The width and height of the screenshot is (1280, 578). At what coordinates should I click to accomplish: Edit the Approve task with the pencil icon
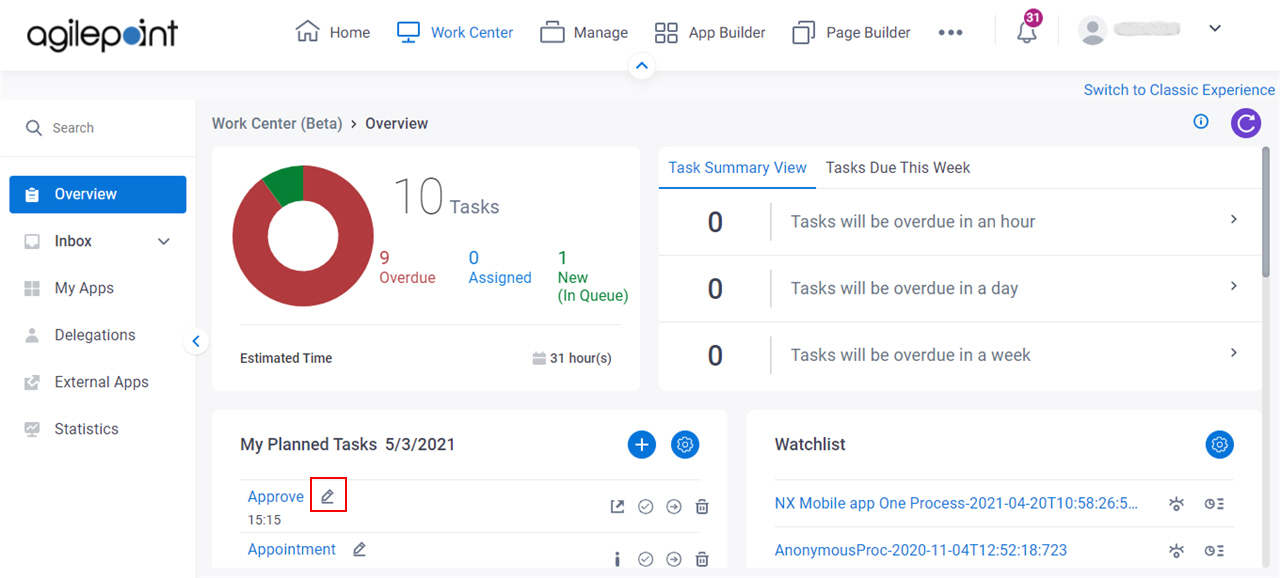328,496
